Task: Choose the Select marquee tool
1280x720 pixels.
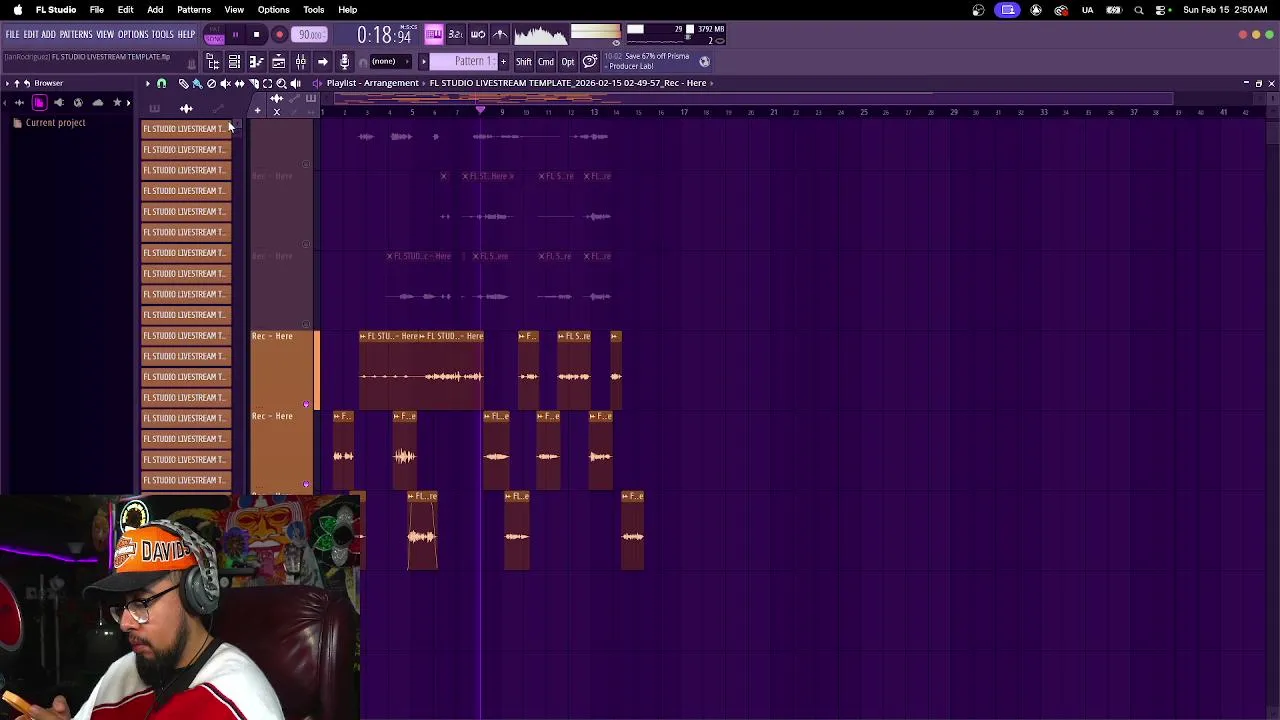Action: point(267,83)
